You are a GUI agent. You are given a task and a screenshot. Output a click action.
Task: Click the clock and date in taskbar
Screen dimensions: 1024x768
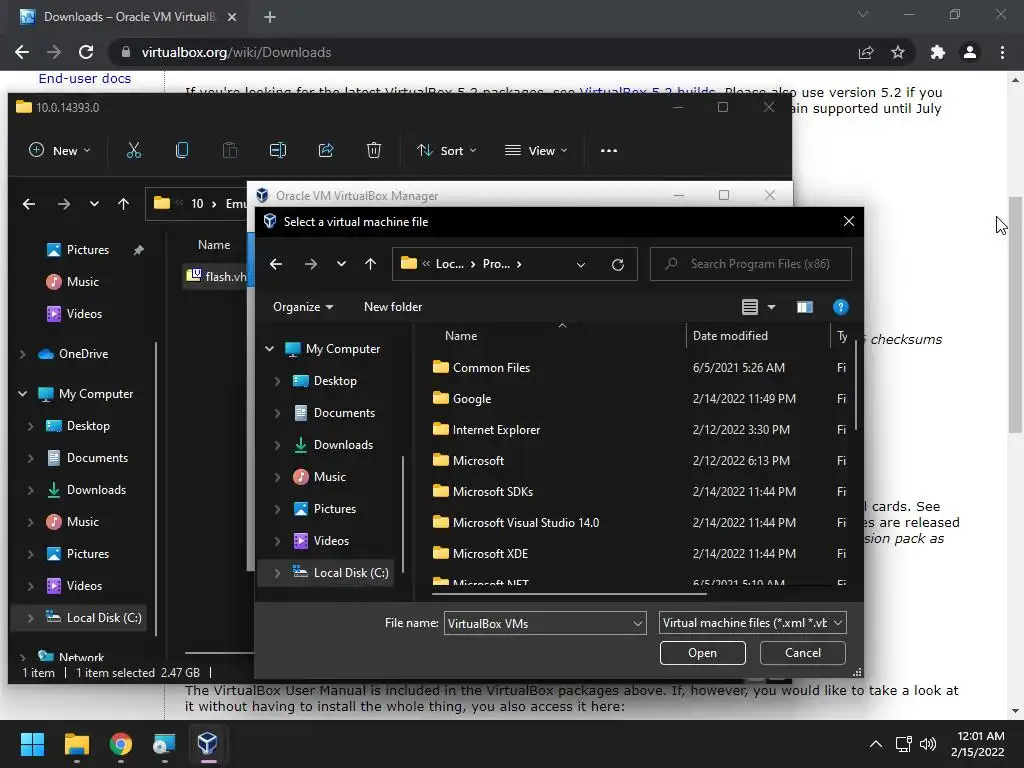coord(978,744)
